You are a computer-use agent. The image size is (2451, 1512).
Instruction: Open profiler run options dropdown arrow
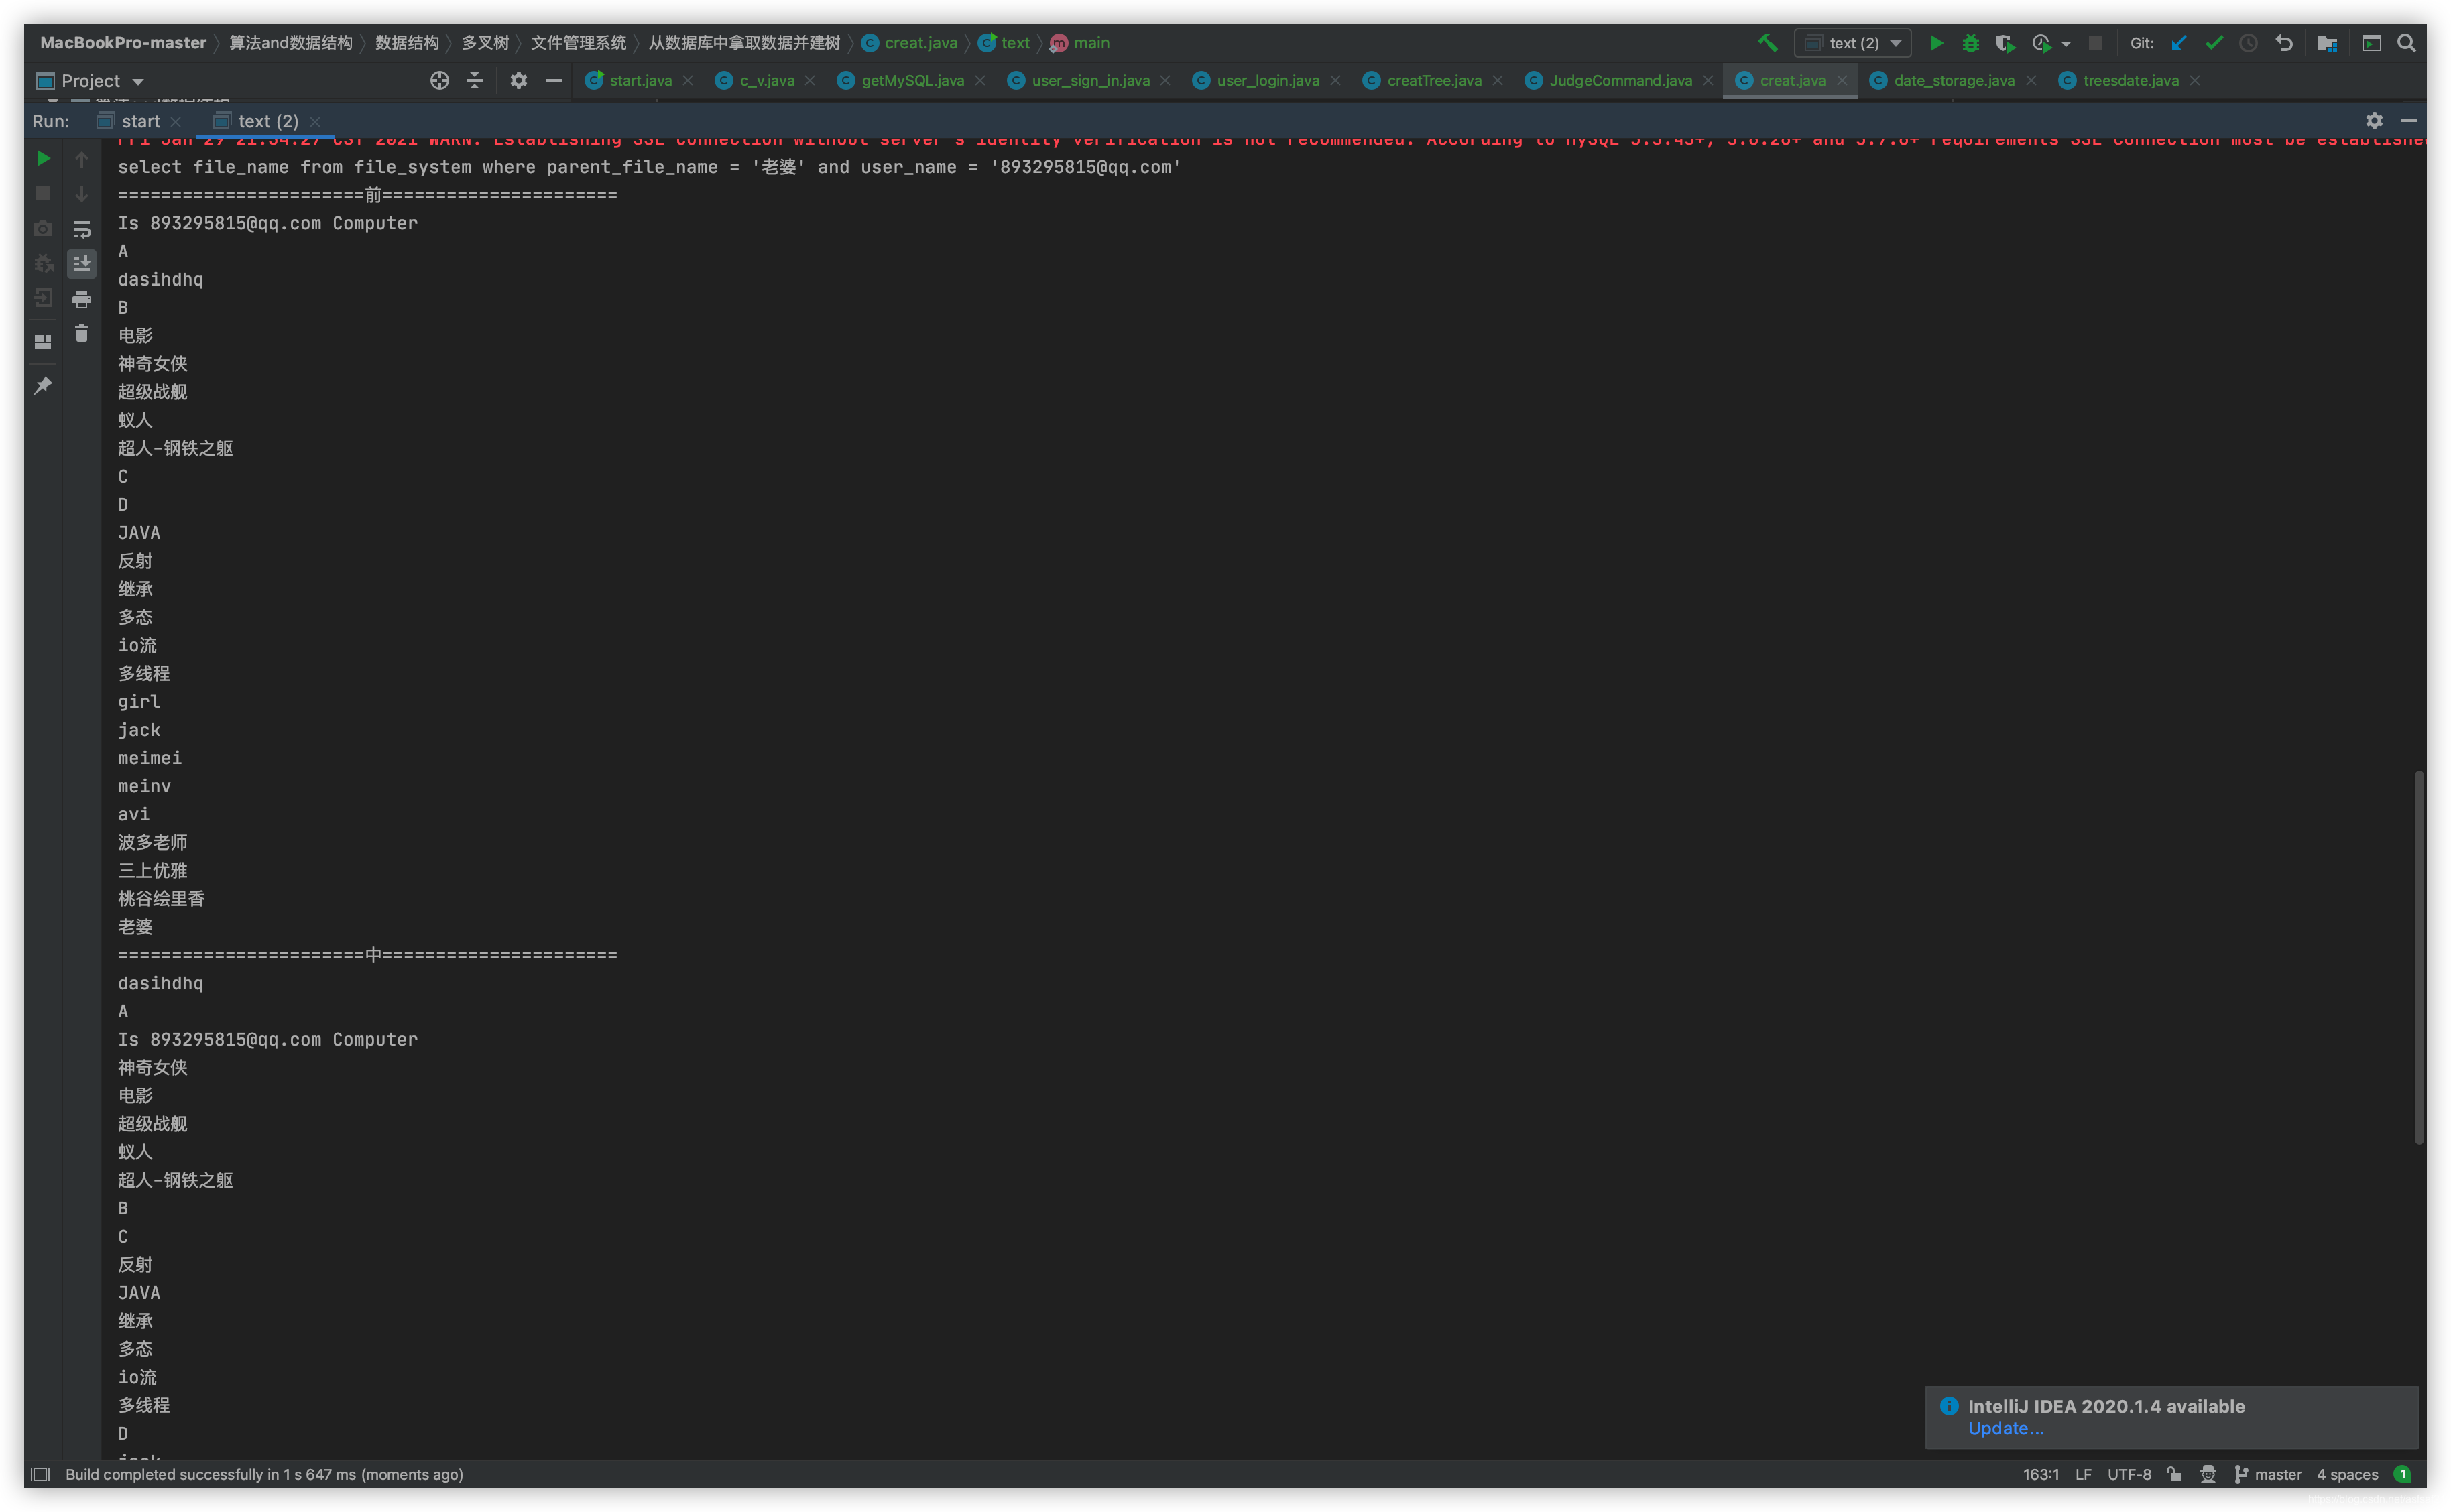(2066, 43)
